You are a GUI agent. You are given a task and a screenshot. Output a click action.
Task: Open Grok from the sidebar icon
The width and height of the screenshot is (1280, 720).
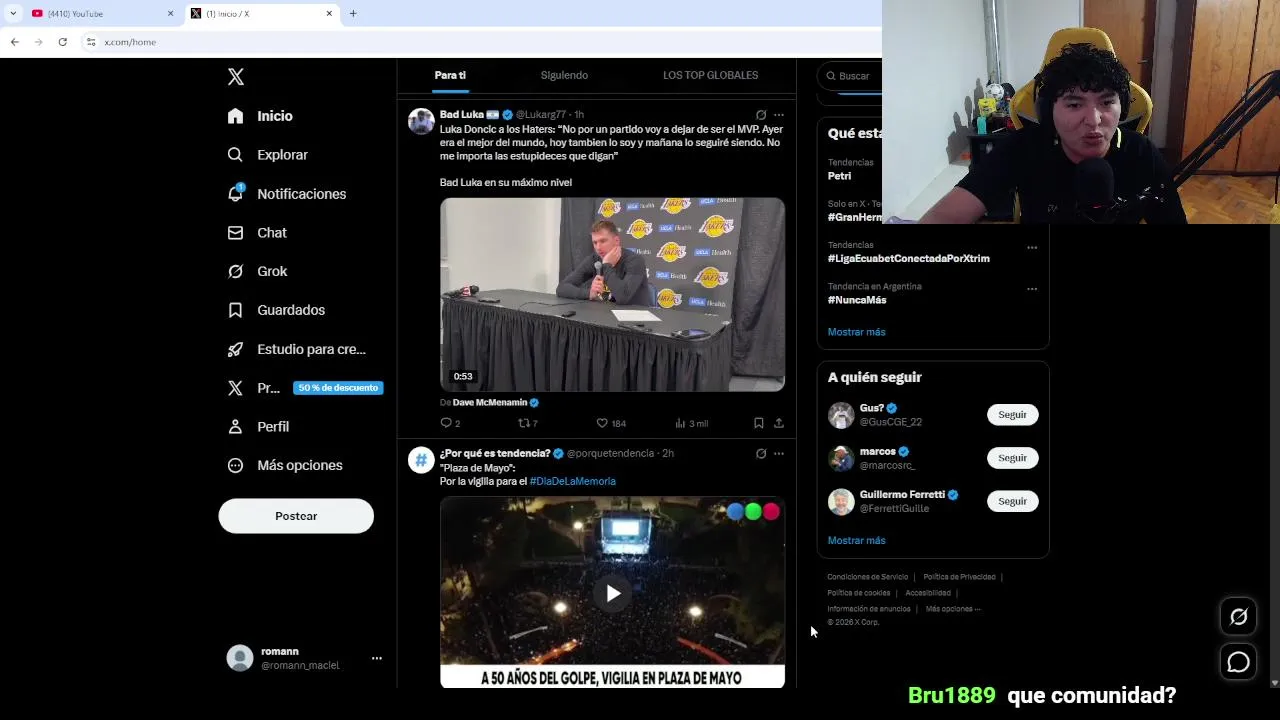tap(235, 271)
